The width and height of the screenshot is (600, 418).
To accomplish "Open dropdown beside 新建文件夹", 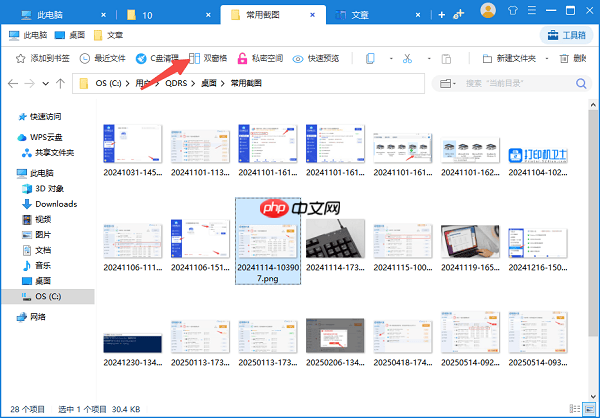I will point(547,59).
